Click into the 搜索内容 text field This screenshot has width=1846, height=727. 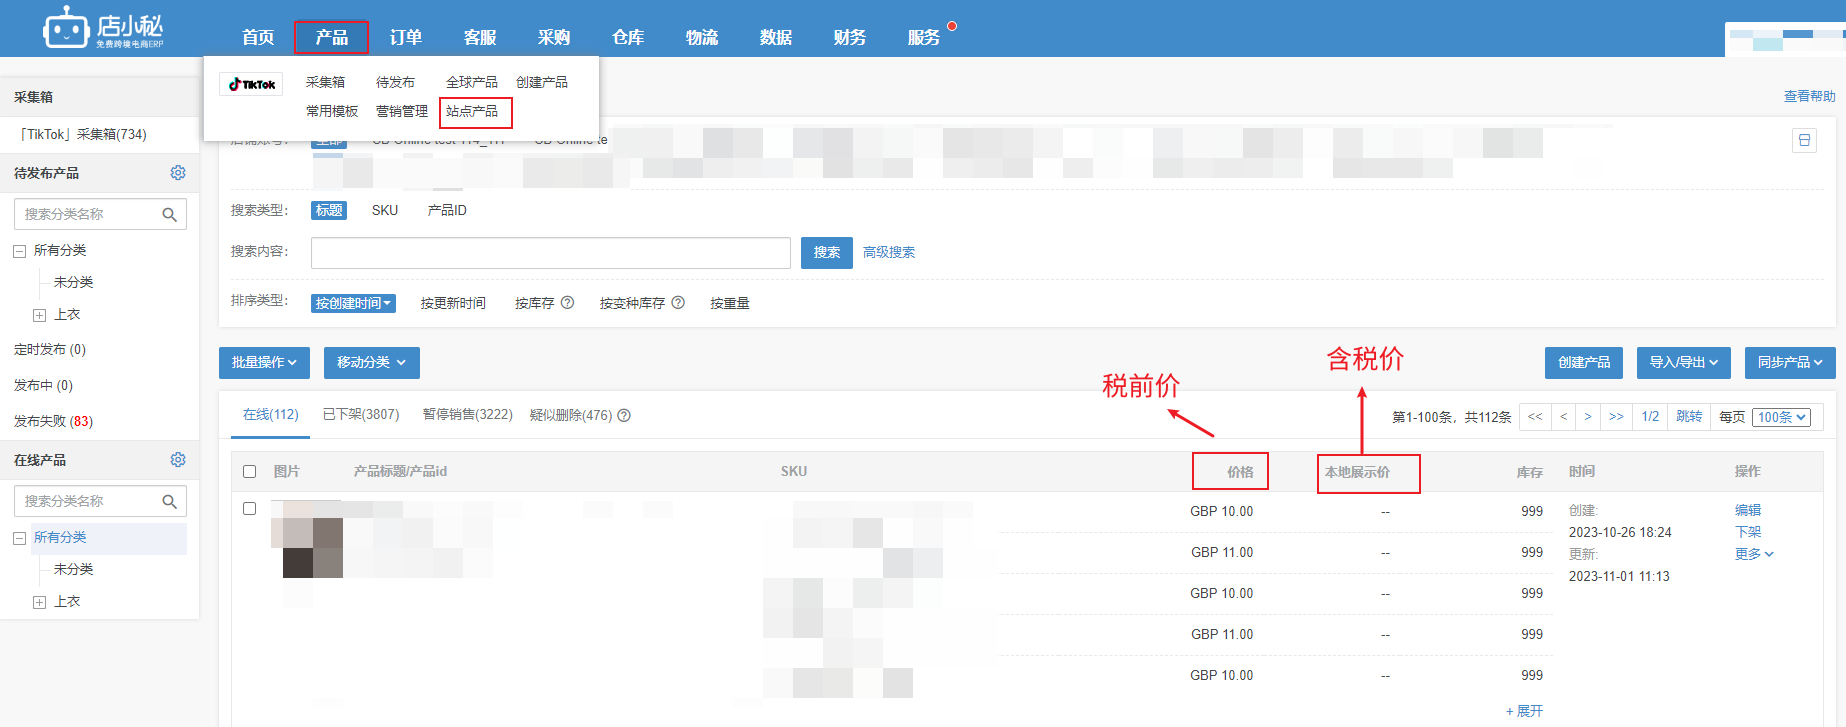coord(550,253)
